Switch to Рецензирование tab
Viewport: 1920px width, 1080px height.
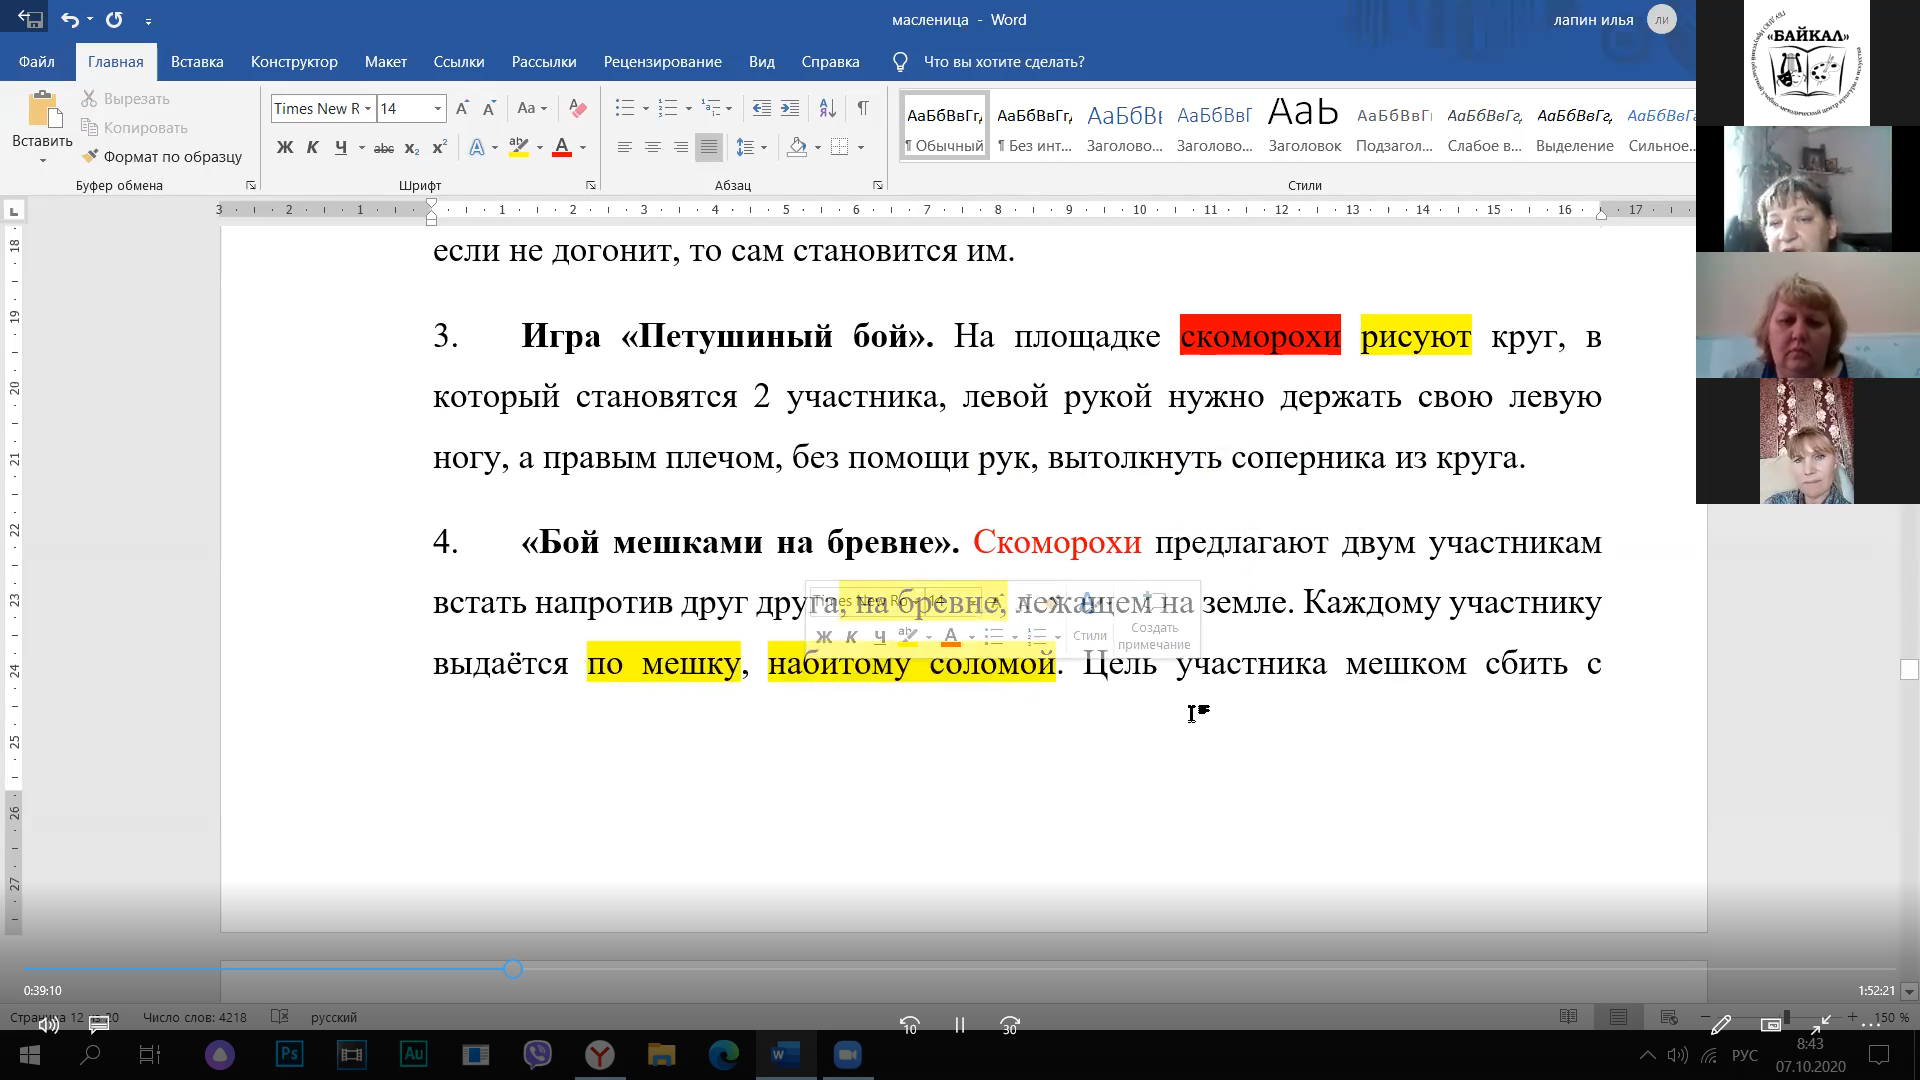click(x=662, y=62)
